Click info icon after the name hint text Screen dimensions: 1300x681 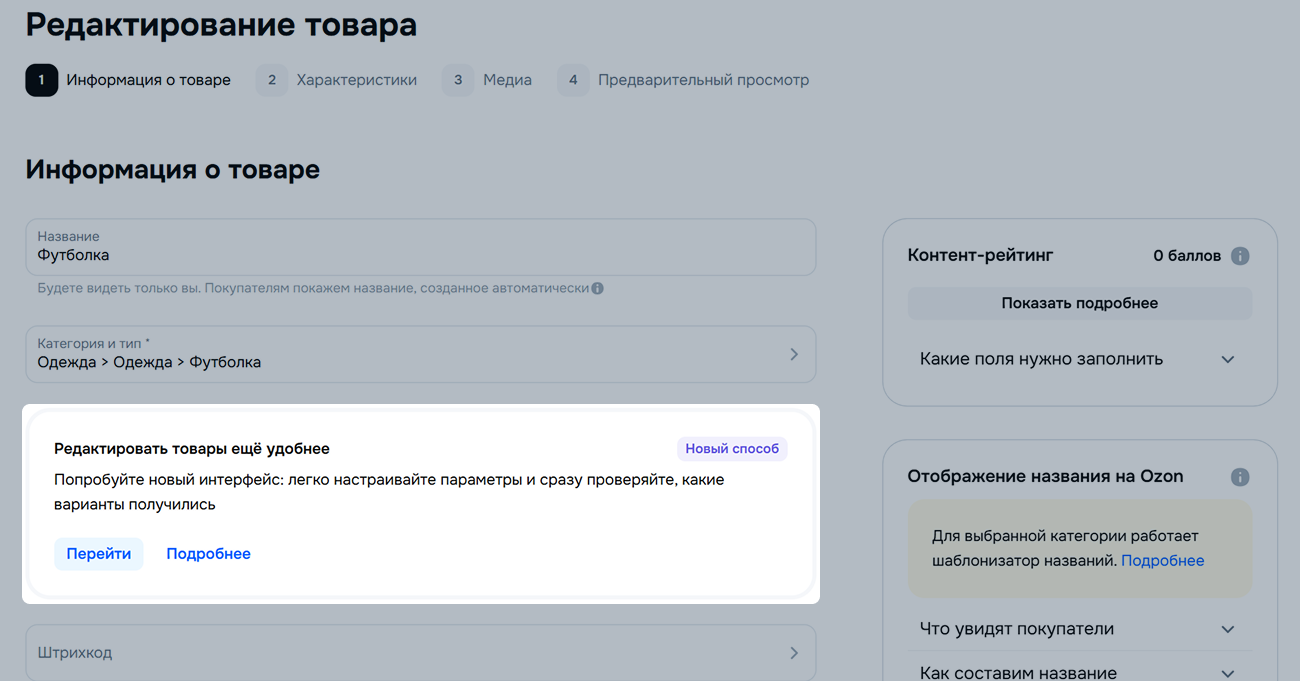point(597,289)
